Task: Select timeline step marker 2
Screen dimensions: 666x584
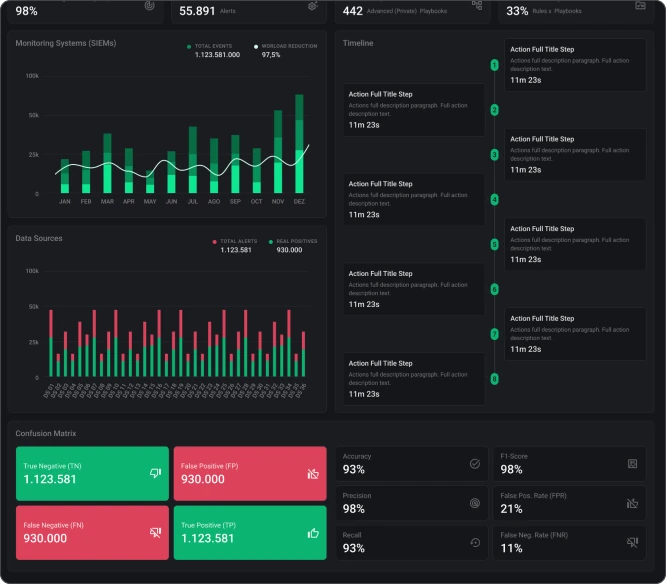Action: [x=494, y=110]
